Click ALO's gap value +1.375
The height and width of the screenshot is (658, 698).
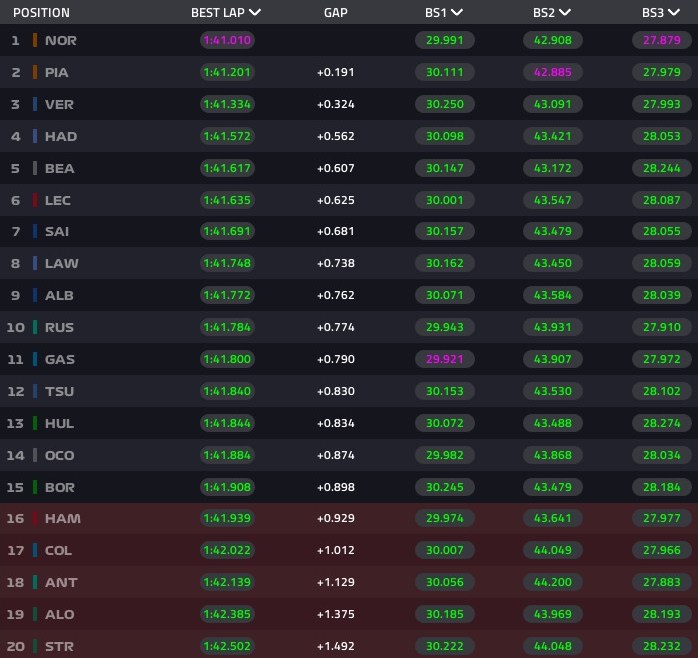(336, 614)
